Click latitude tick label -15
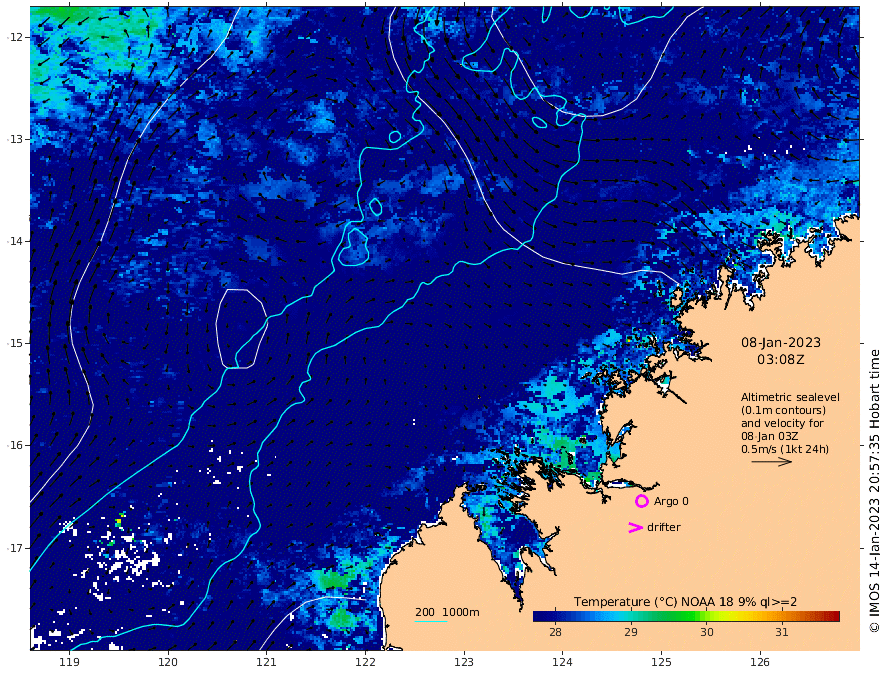This screenshot has height=680, width=880. [x=15, y=343]
